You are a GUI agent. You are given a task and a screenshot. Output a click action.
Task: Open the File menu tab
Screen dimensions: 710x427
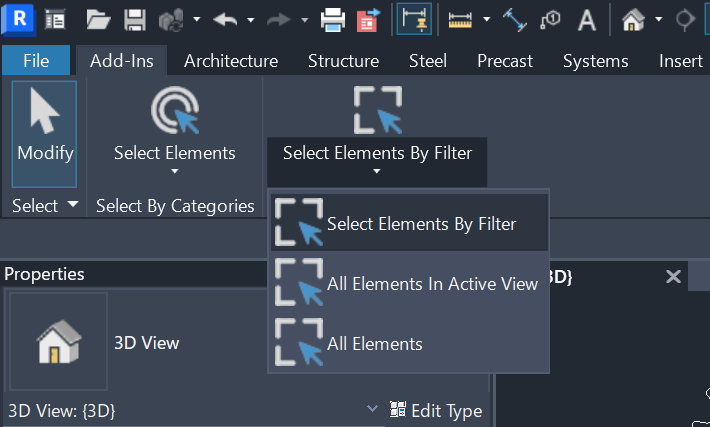tap(36, 61)
